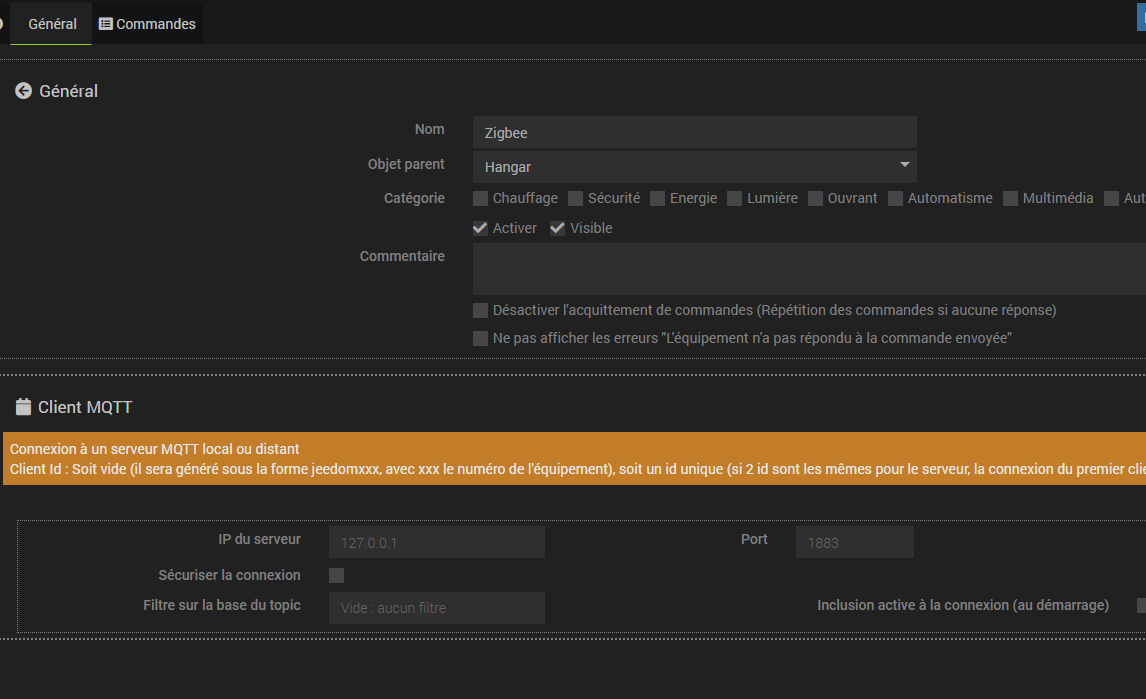Image resolution: width=1146 pixels, height=699 pixels.
Task: Click the Port field showing 1883
Action: coord(854,543)
